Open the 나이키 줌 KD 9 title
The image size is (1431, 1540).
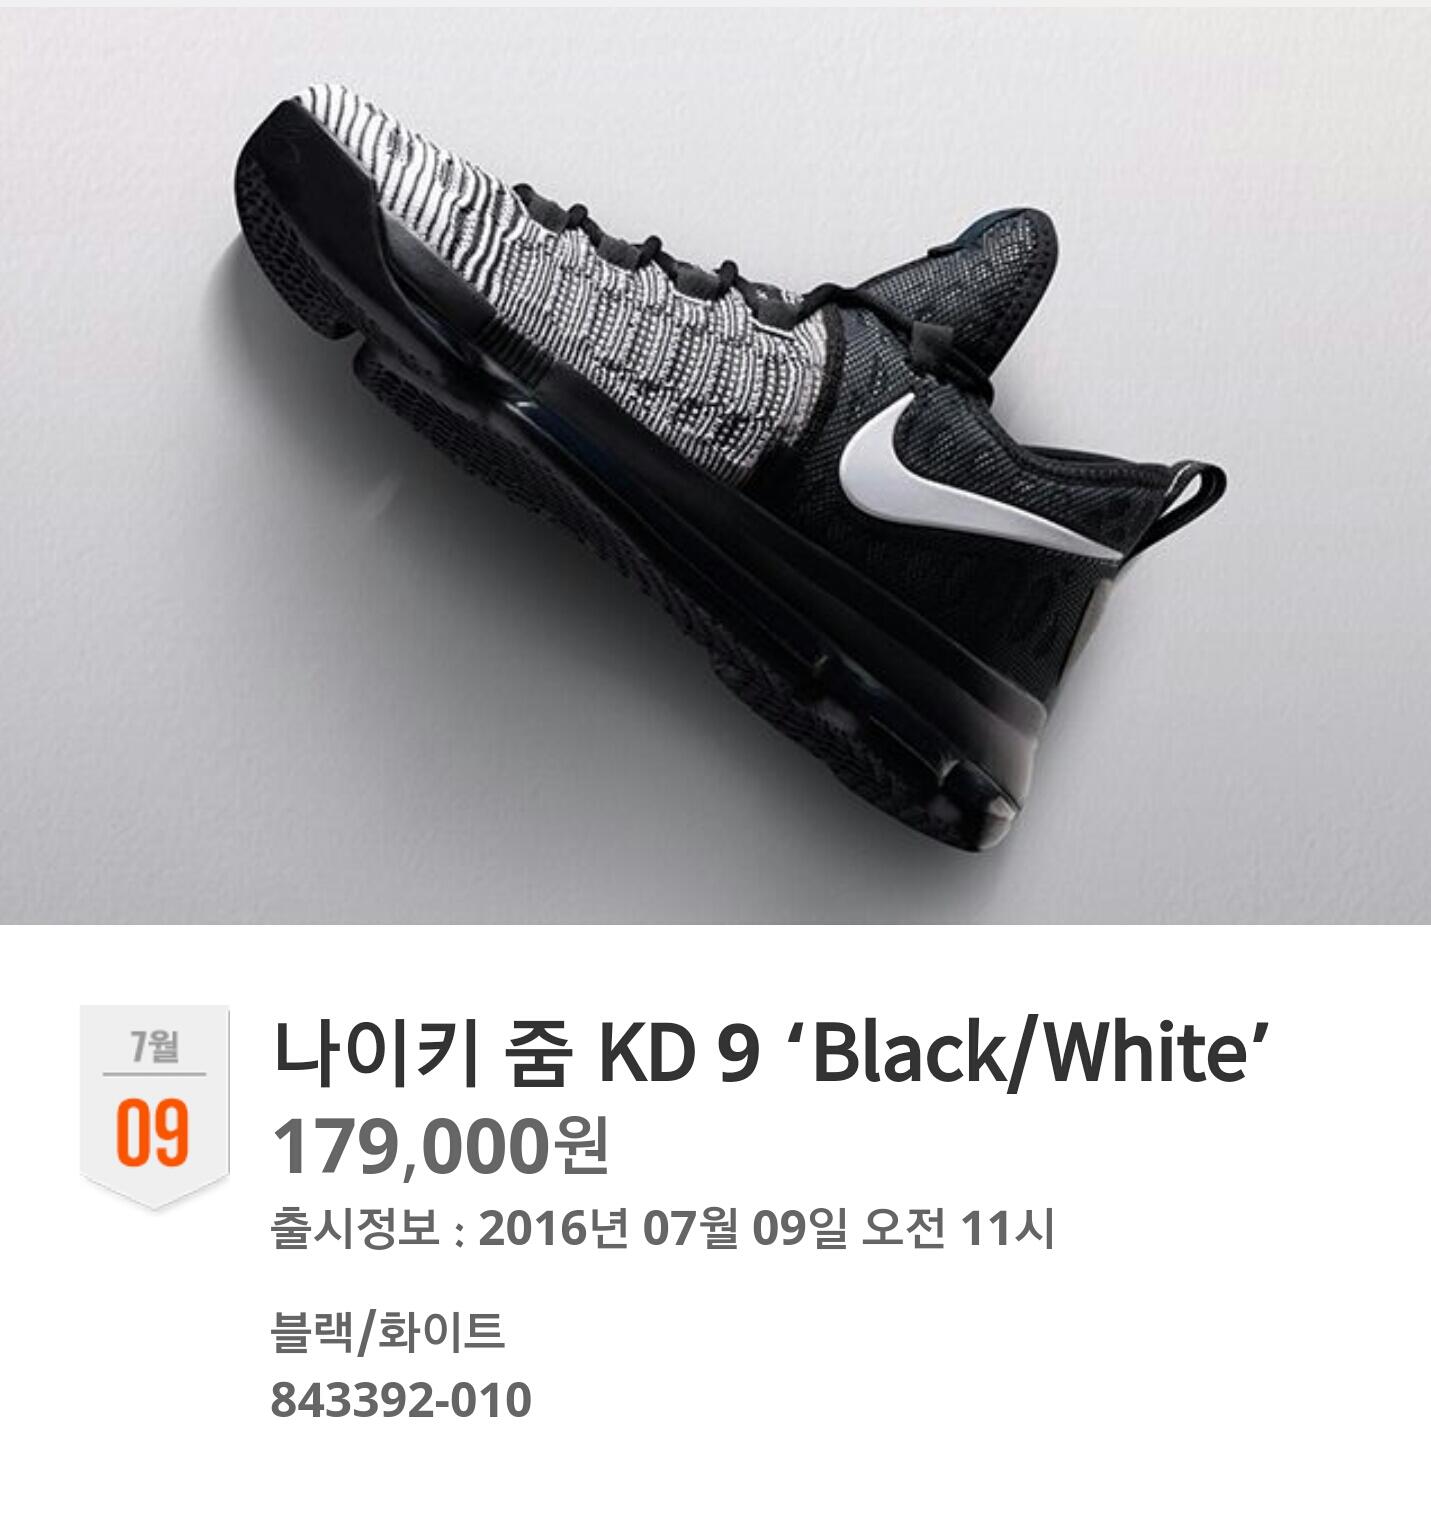coord(771,1053)
